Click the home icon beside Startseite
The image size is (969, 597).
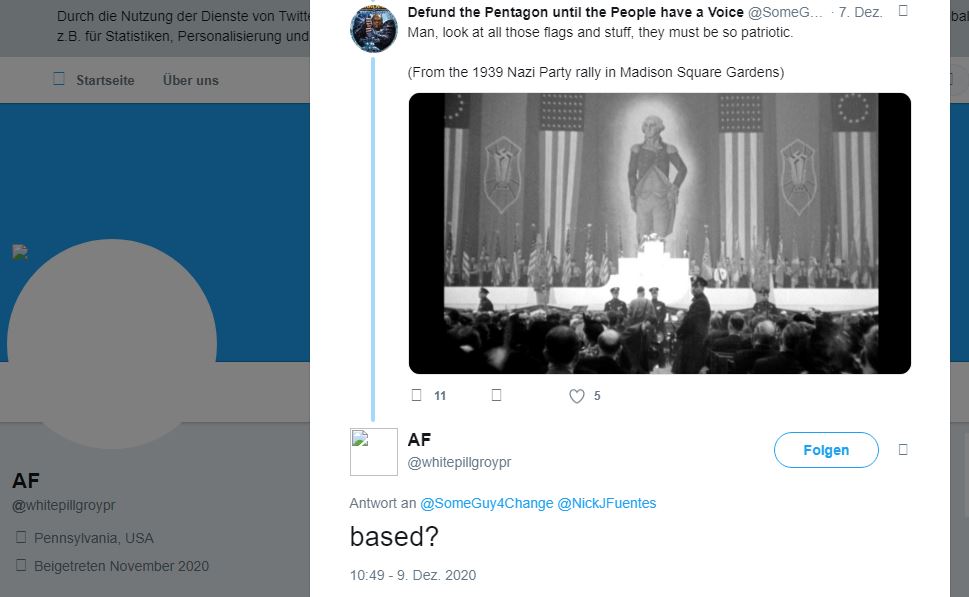pos(59,78)
